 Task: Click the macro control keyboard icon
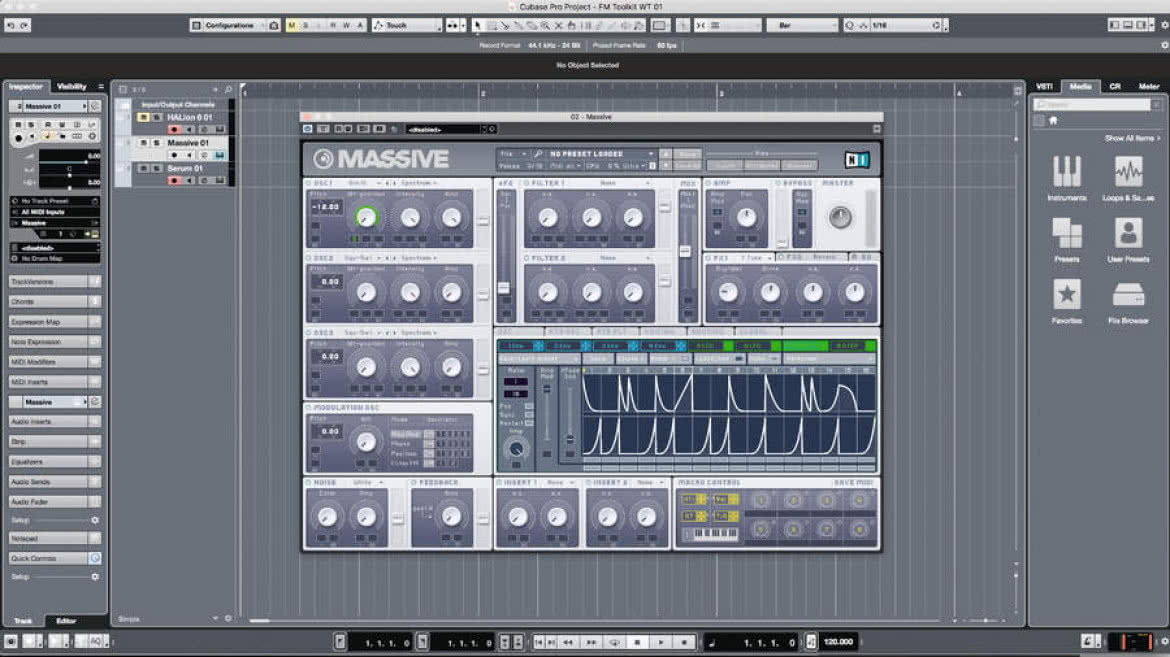(710, 534)
